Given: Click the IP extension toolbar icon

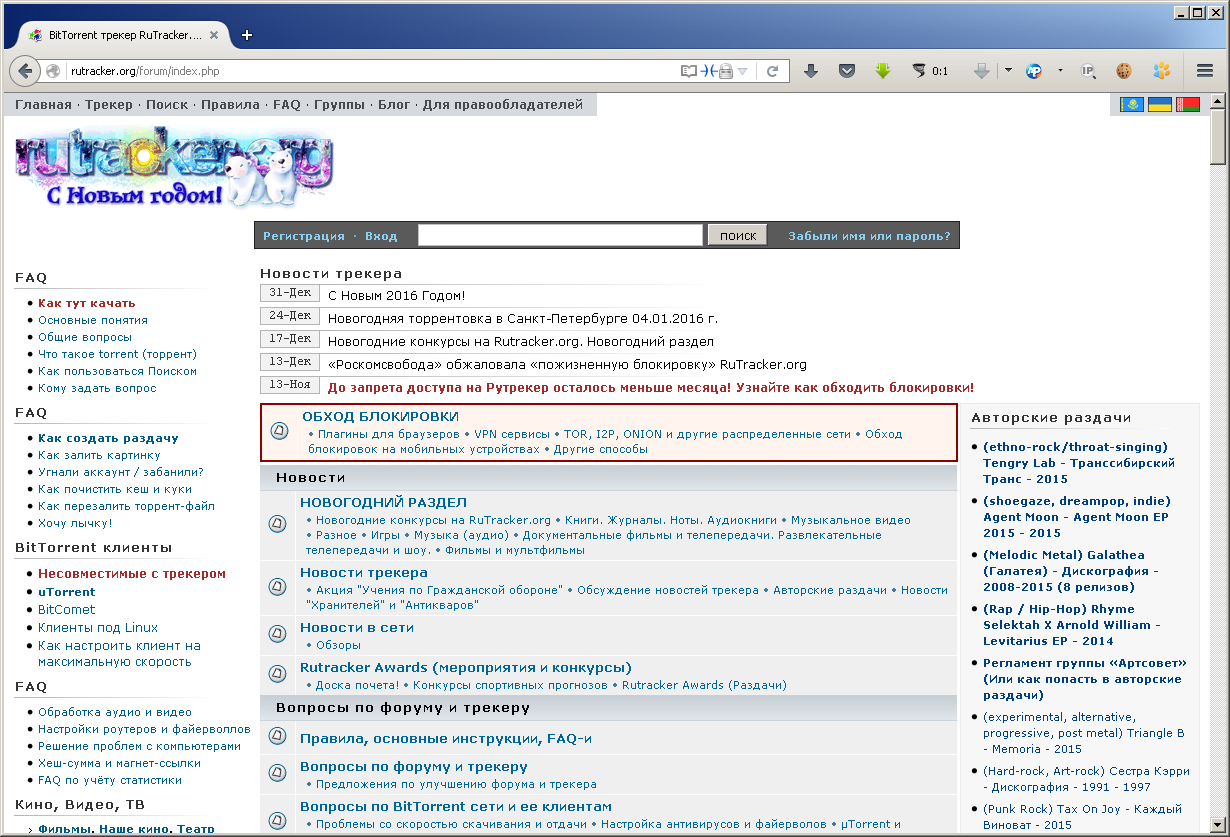Looking at the screenshot, I should click(1089, 71).
